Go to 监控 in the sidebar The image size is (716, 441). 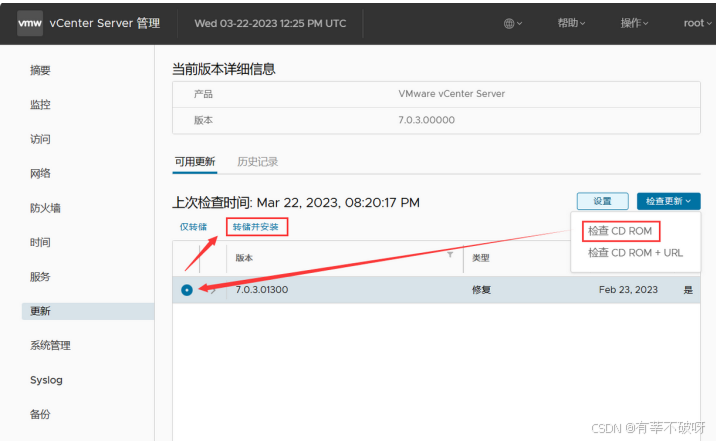click(40, 105)
